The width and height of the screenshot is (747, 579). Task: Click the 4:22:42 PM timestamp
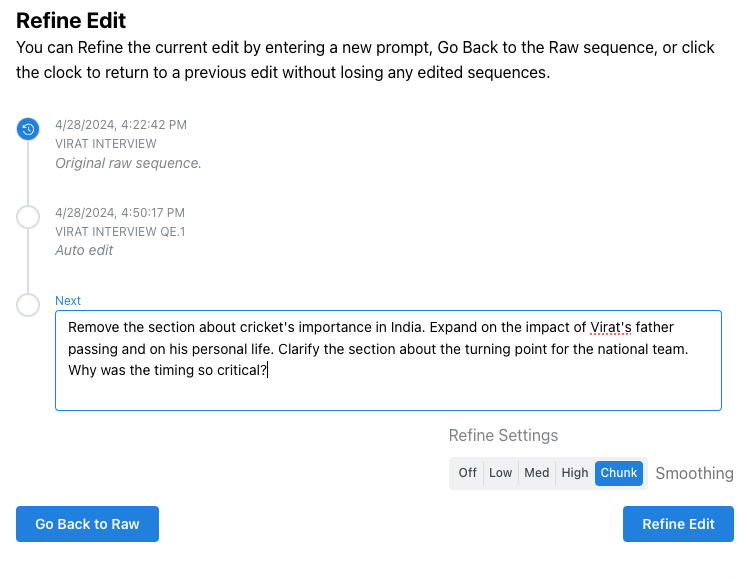[x=121, y=125]
